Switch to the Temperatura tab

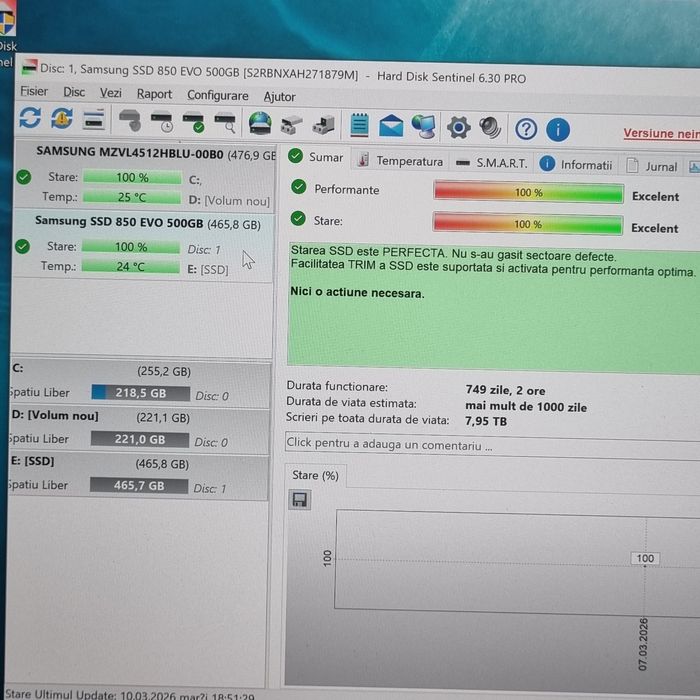click(x=401, y=160)
